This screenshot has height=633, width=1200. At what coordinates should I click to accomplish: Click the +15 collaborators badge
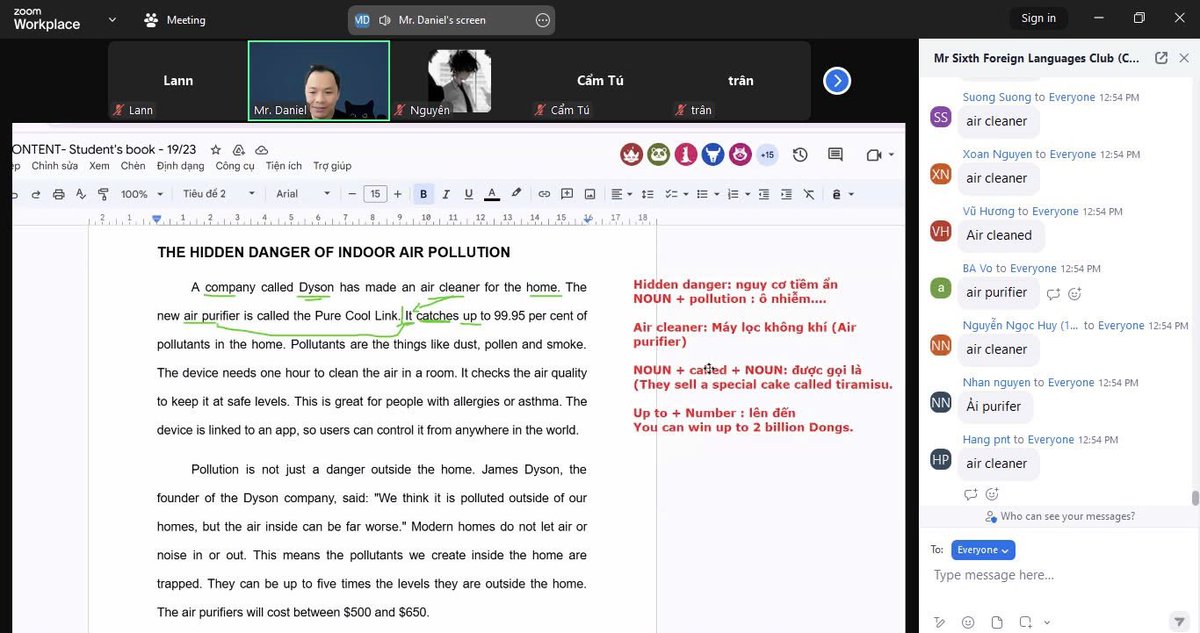click(x=767, y=155)
